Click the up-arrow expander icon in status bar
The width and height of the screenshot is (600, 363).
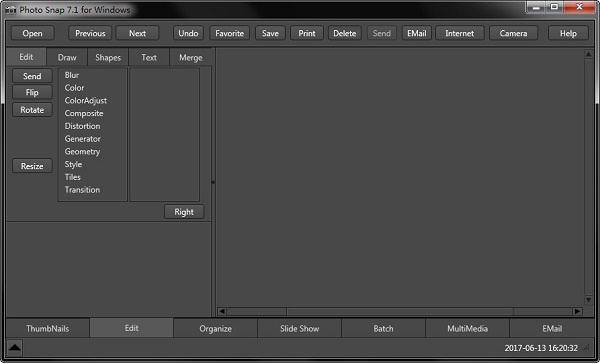[15, 348]
